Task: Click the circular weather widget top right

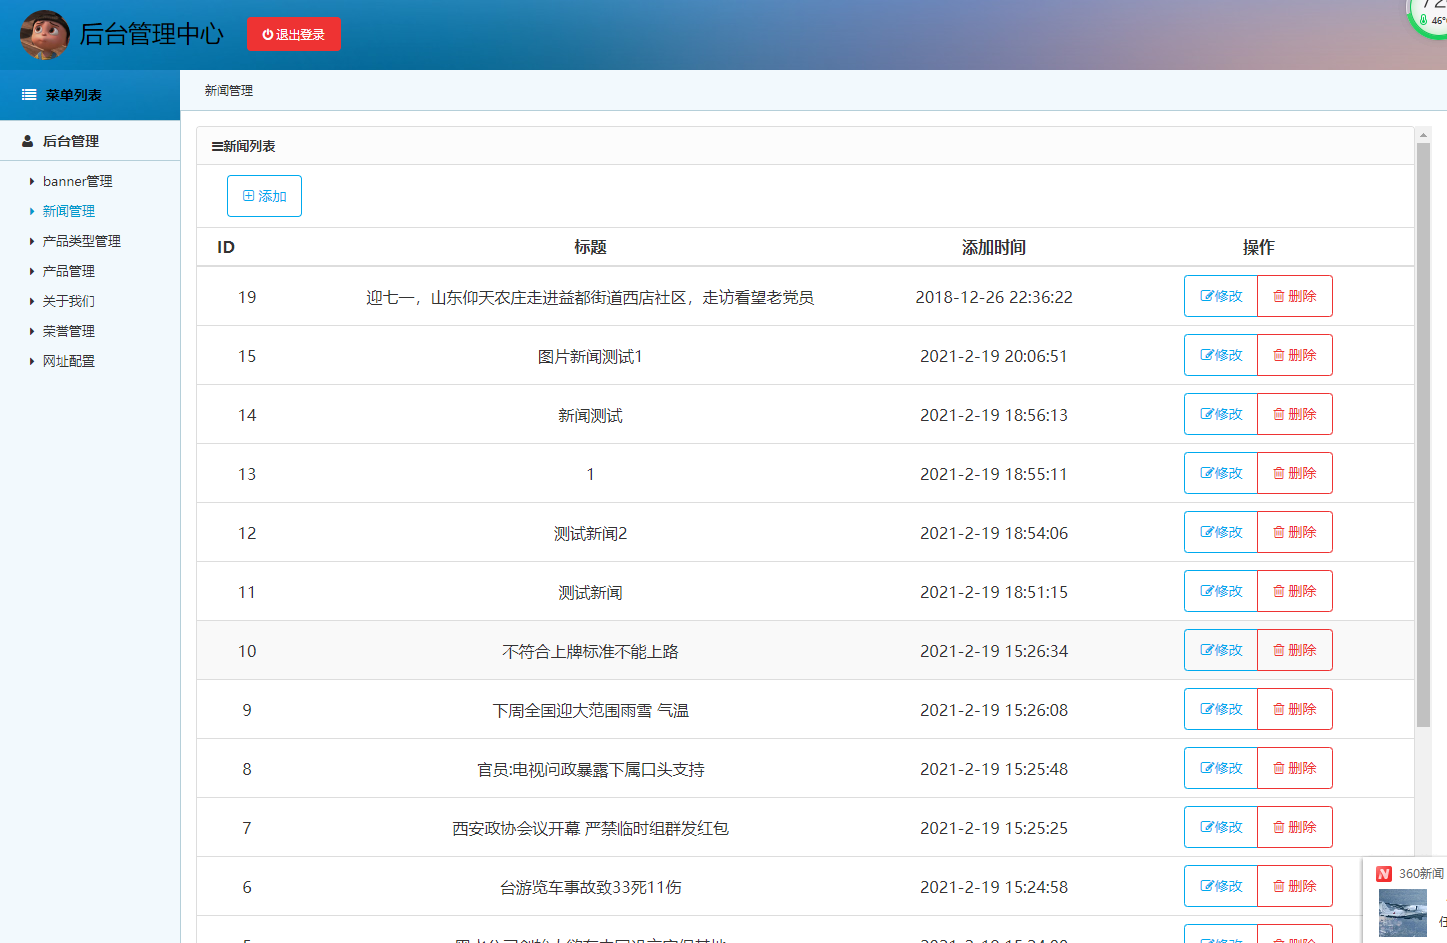Action: (1430, 14)
